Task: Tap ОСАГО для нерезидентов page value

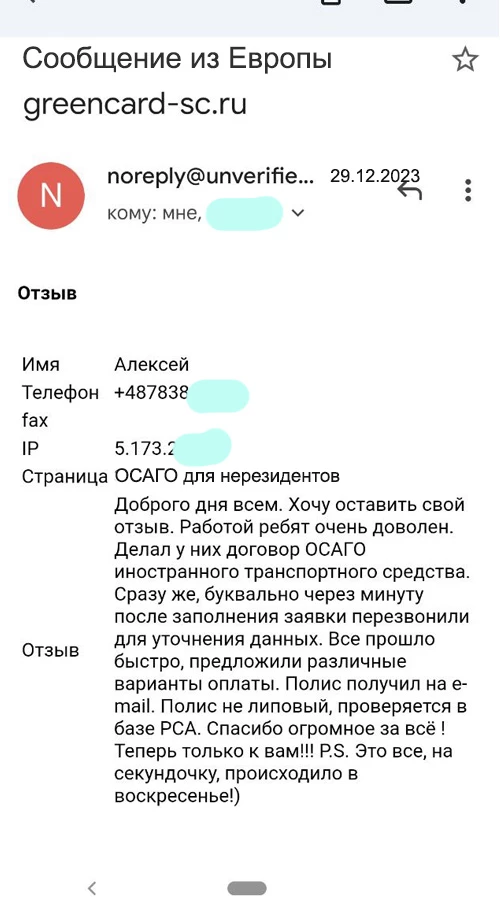Action: tap(227, 476)
